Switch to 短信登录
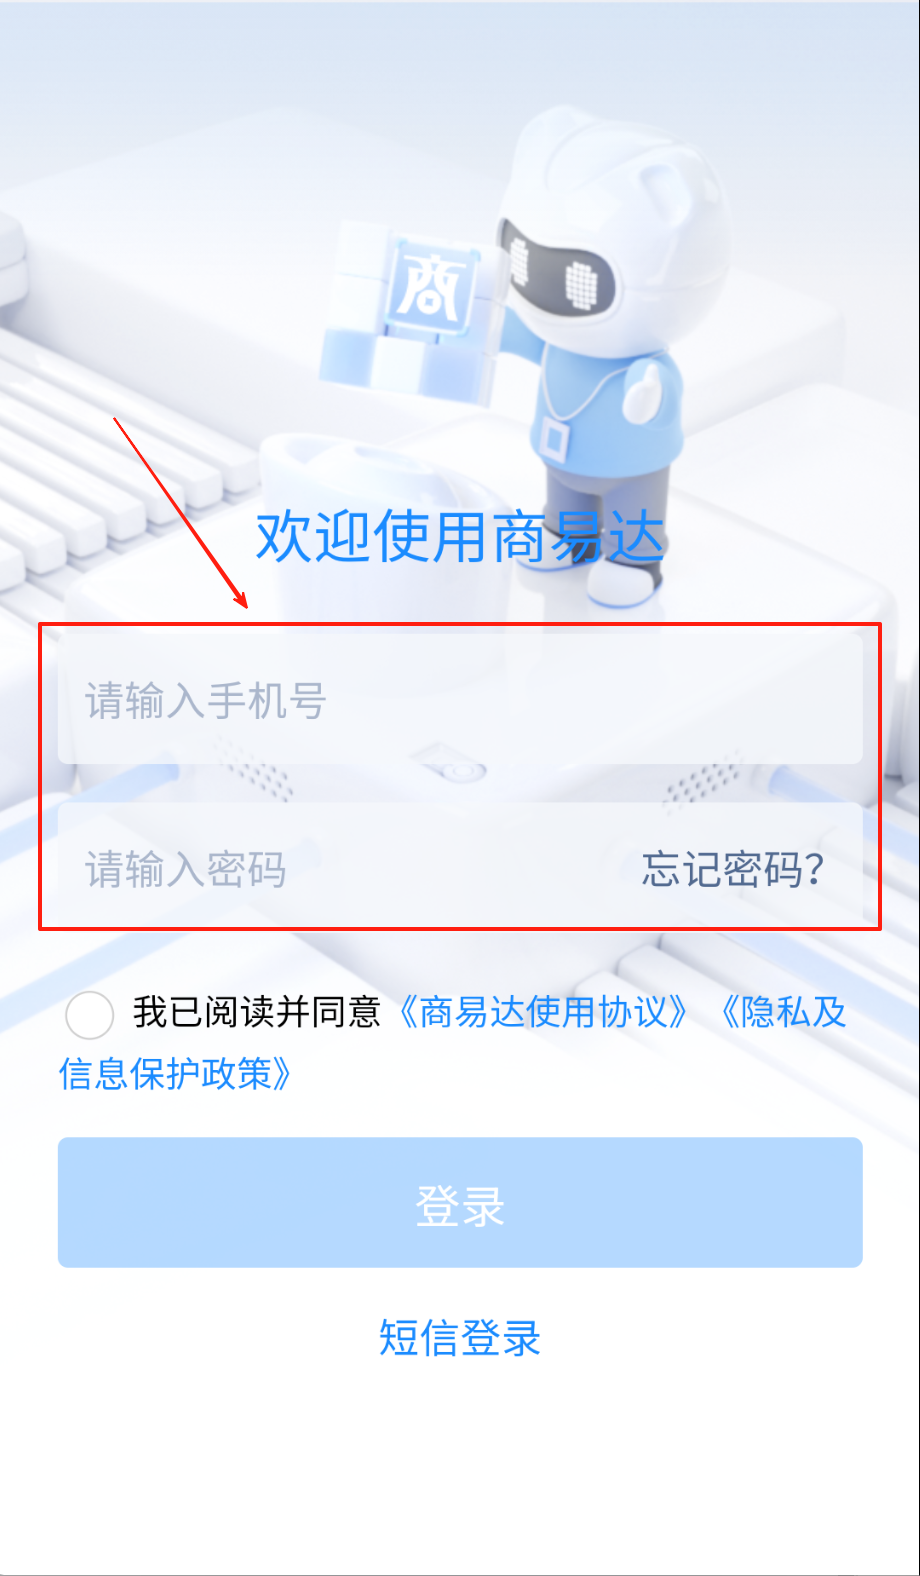920x1576 pixels. (460, 1337)
